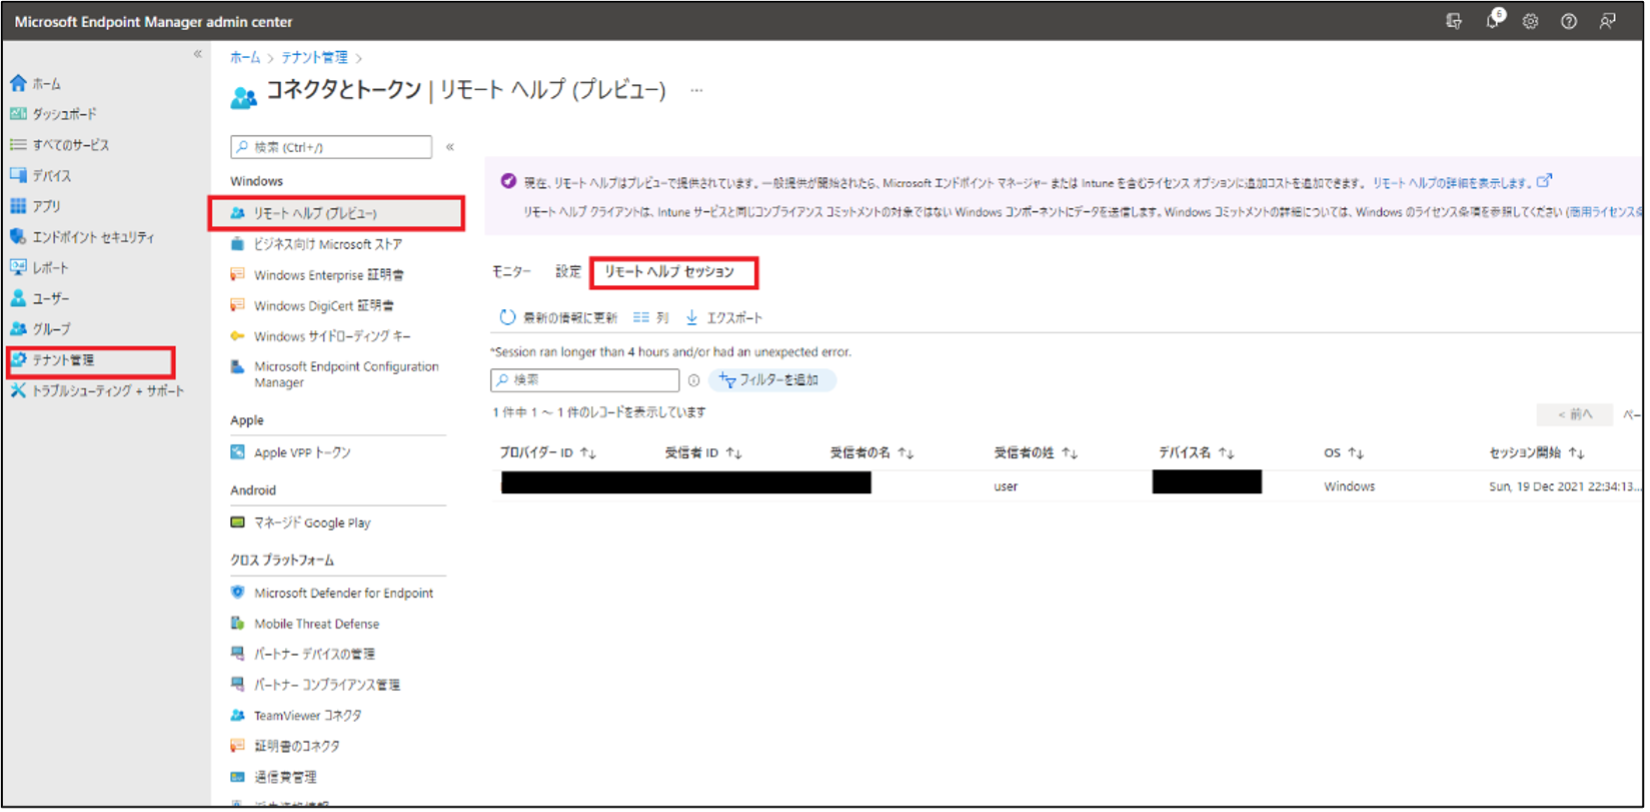Open feedback icon in header
The width and height of the screenshot is (1650, 812).
(x=1607, y=21)
